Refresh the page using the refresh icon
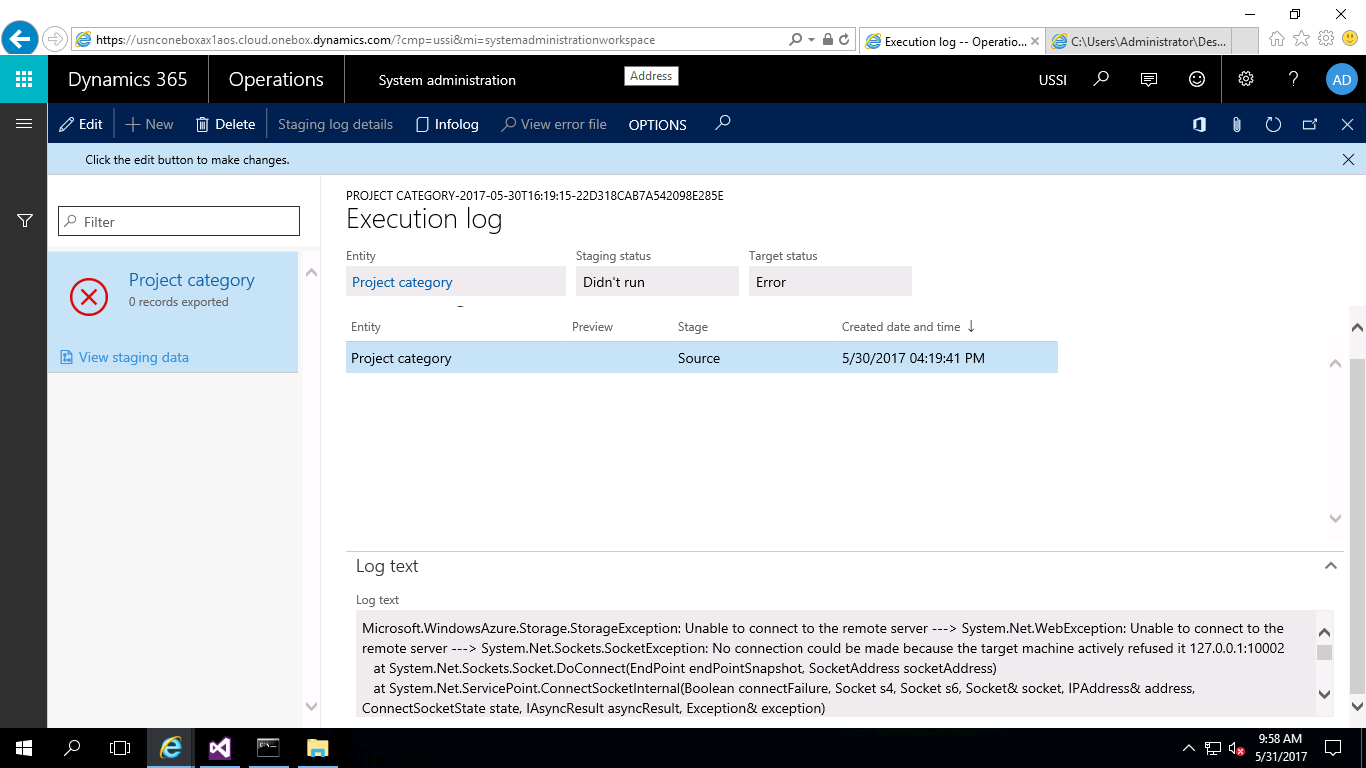 tap(1273, 125)
